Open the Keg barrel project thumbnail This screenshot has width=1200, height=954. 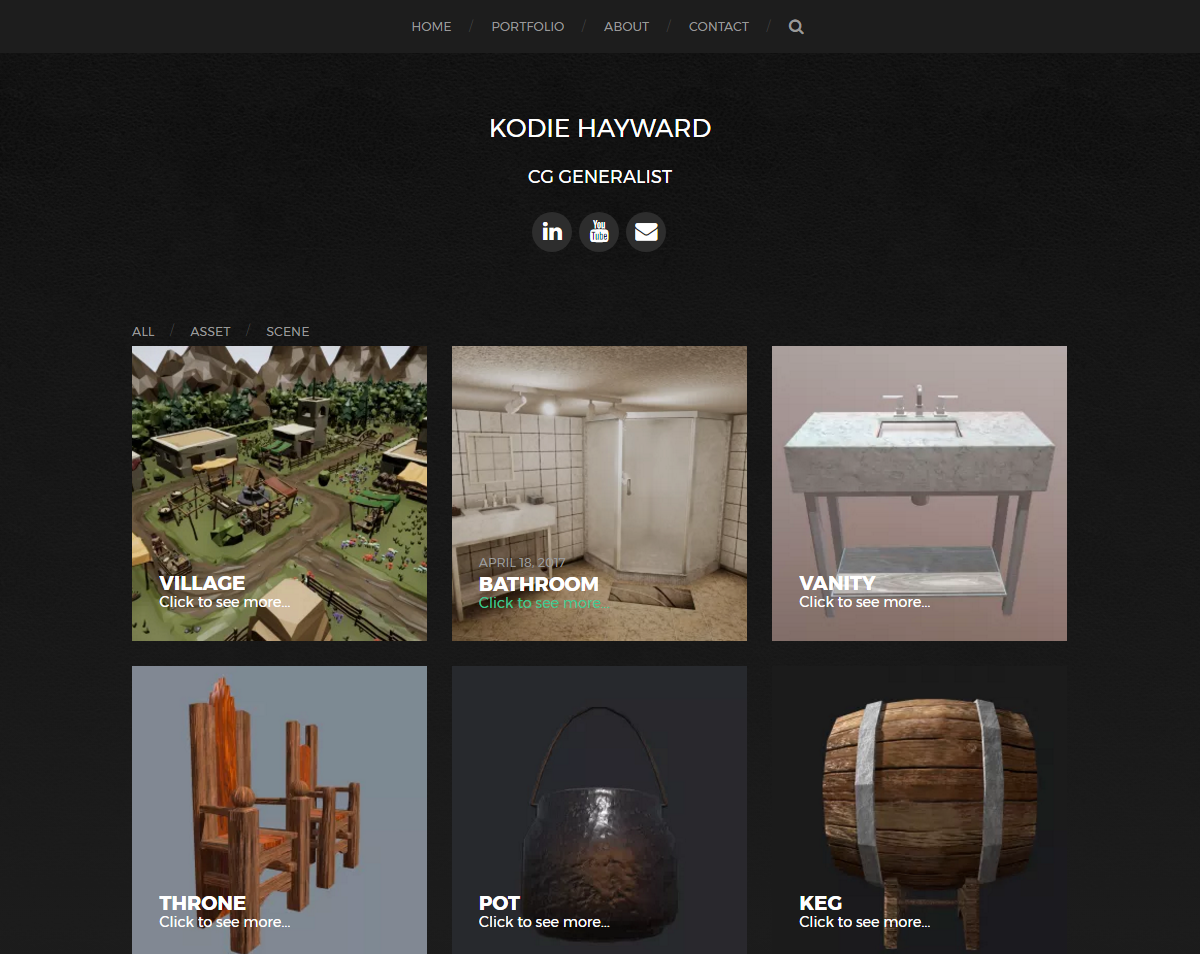pos(919,810)
